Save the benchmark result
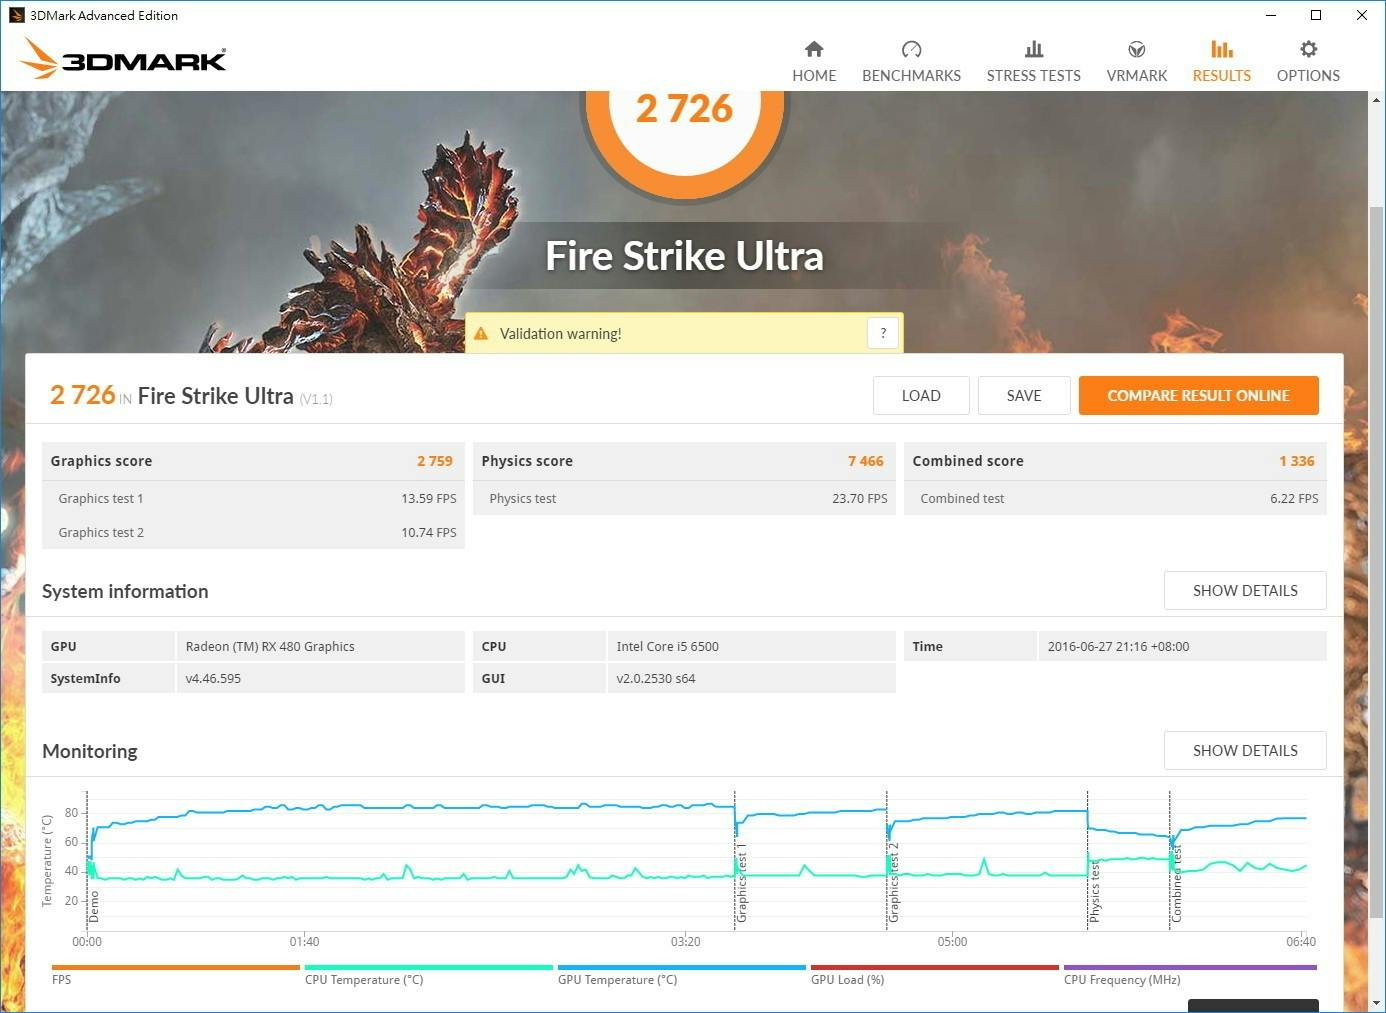1386x1013 pixels. (x=1023, y=396)
